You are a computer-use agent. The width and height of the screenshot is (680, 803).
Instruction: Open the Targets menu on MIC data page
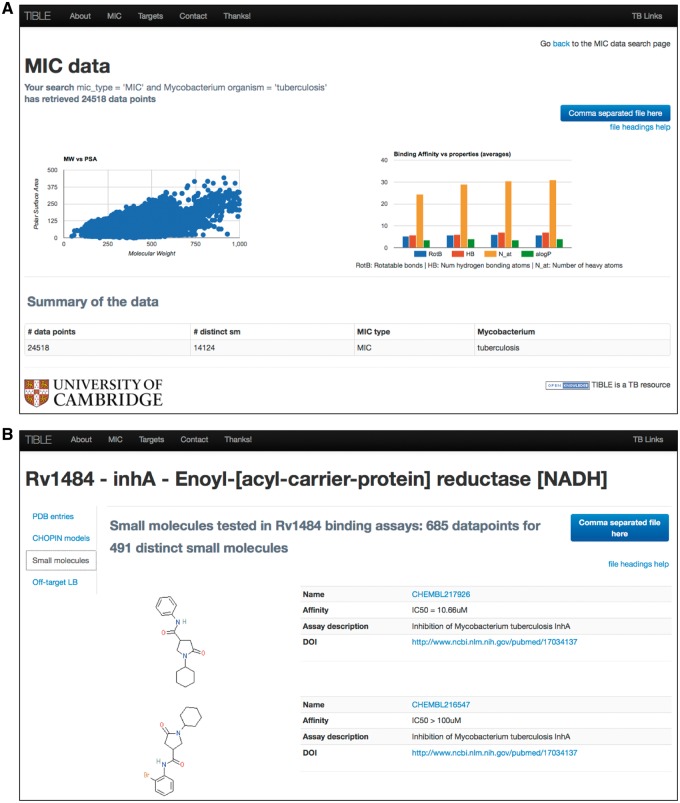152,18
